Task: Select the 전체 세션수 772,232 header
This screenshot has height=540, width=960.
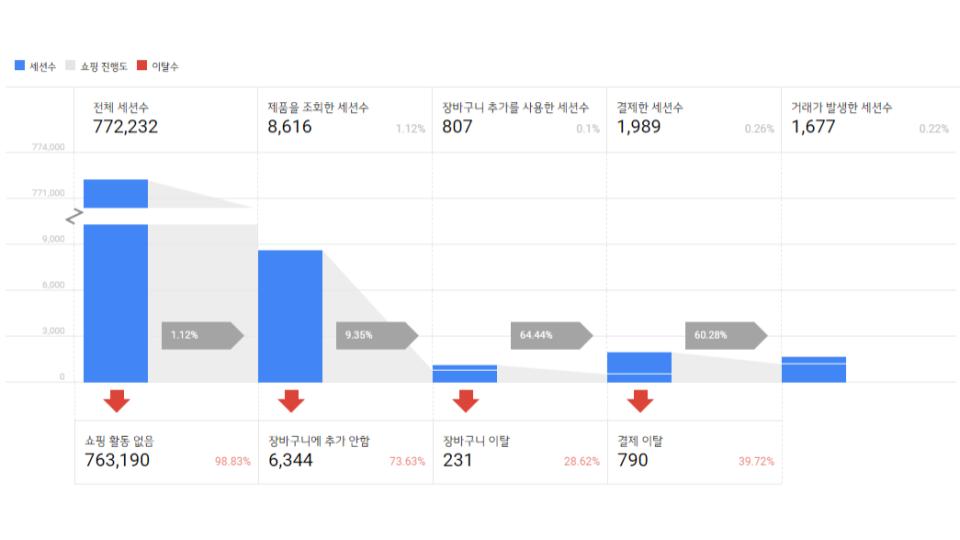Action: point(125,118)
